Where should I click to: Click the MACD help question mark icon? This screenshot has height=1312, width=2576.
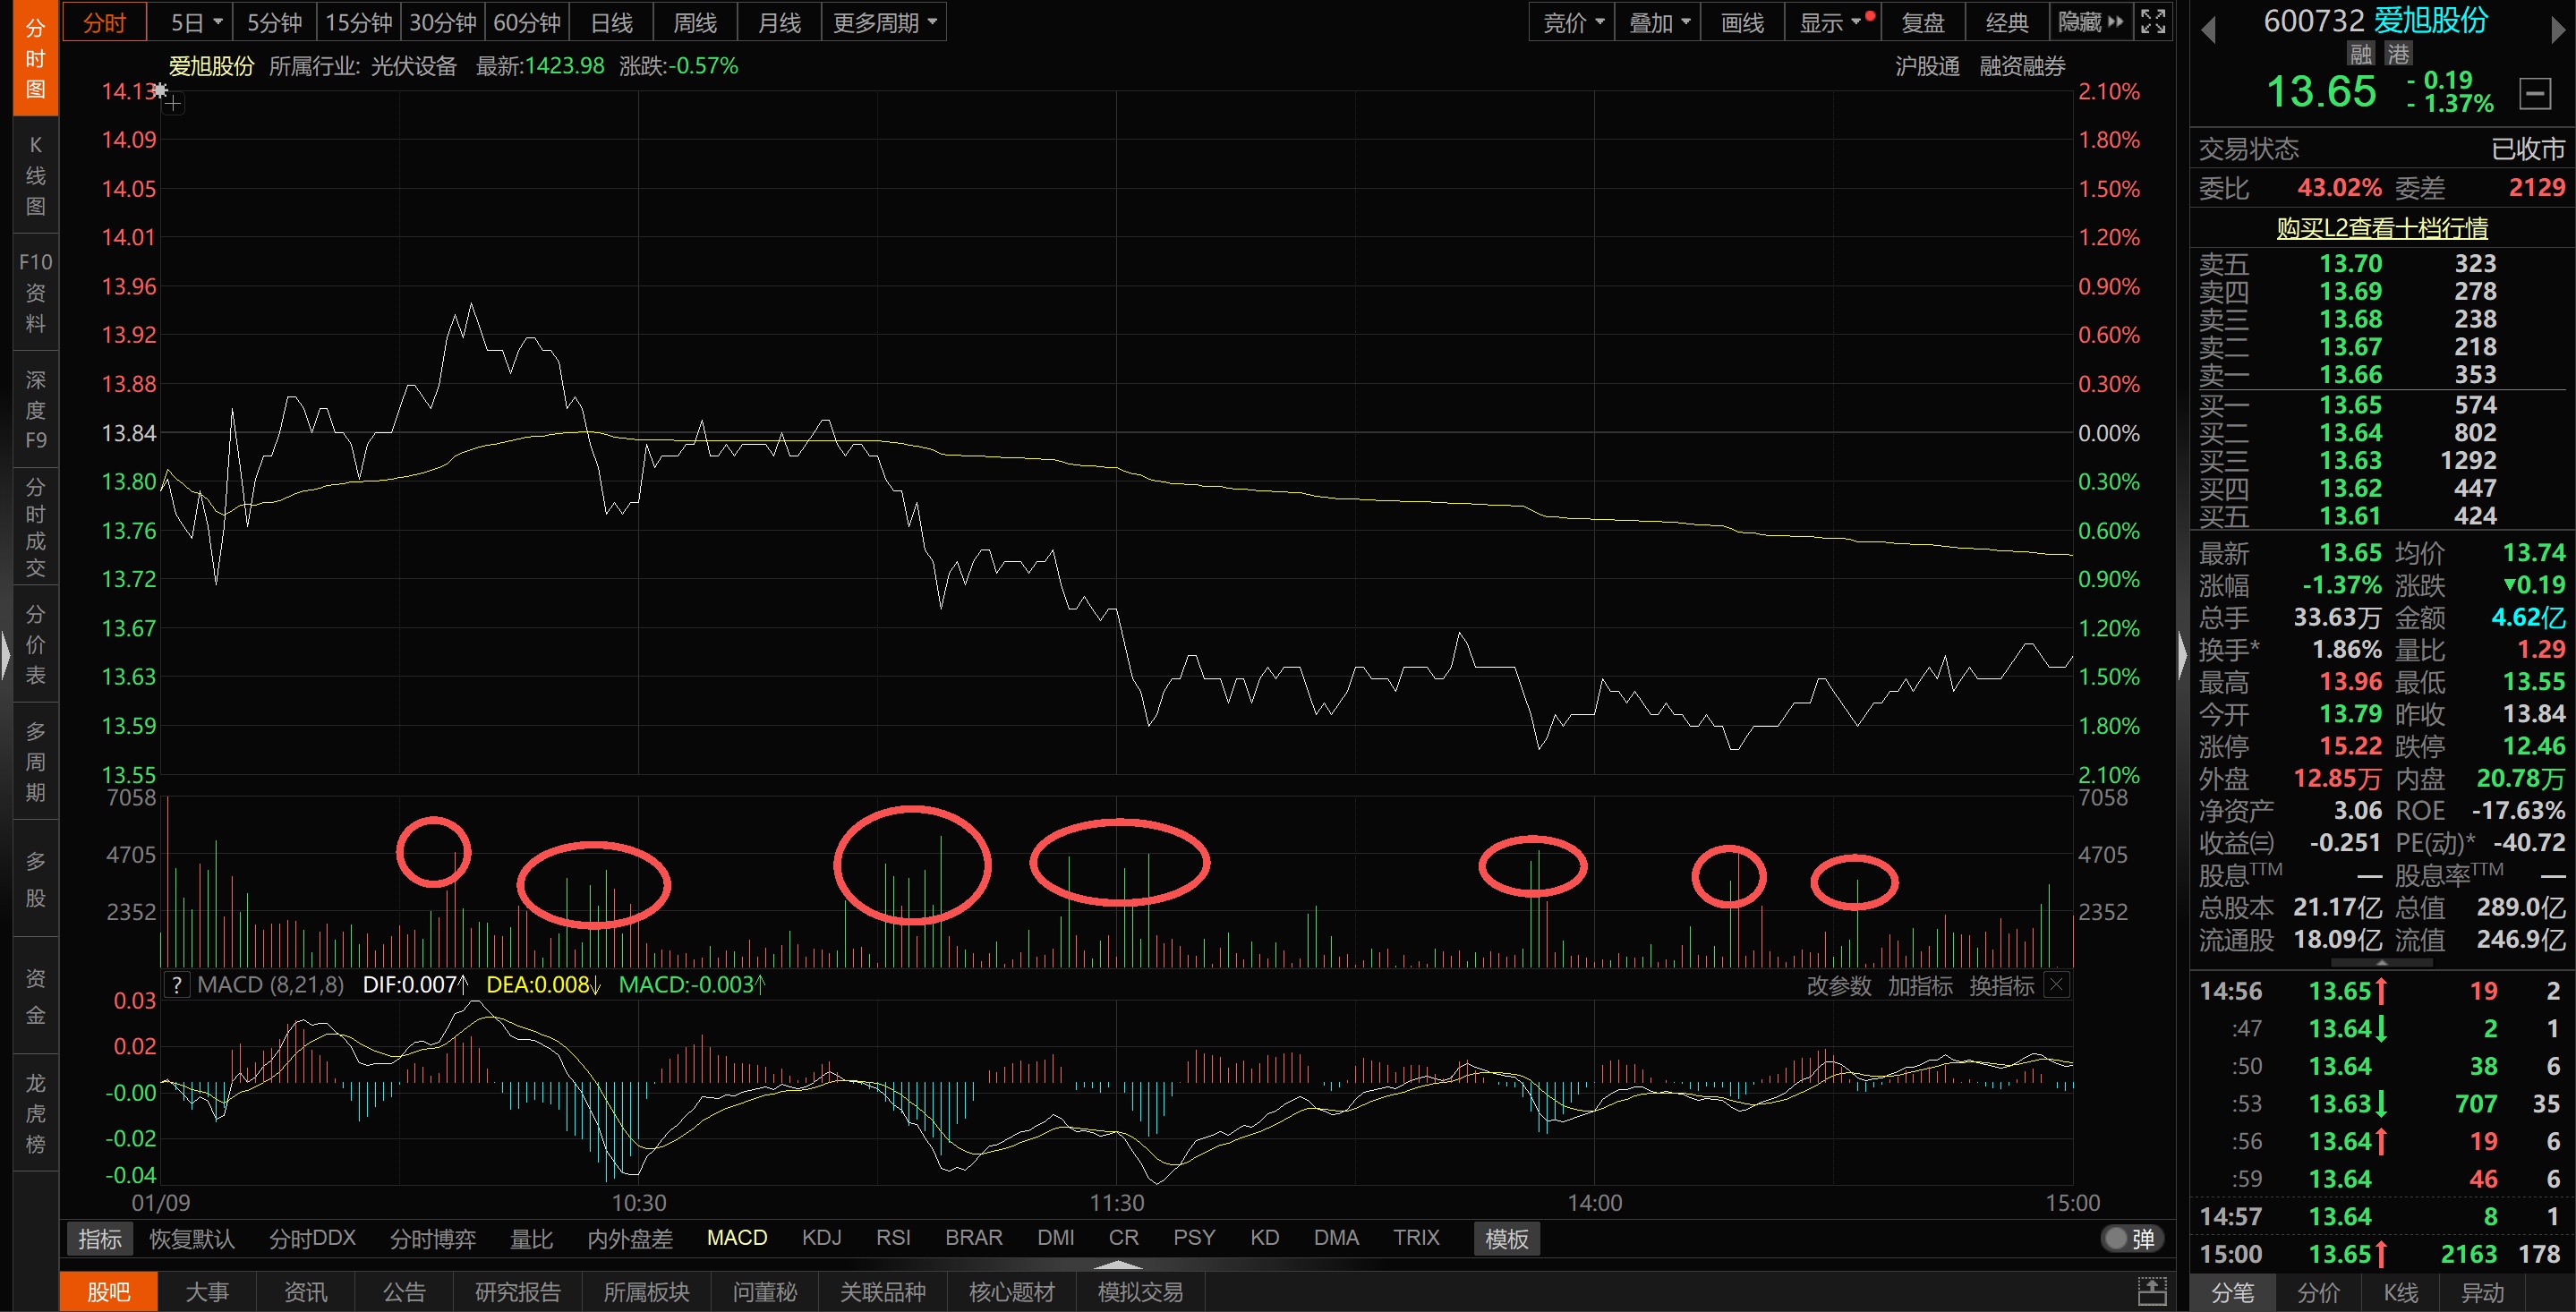tap(176, 984)
